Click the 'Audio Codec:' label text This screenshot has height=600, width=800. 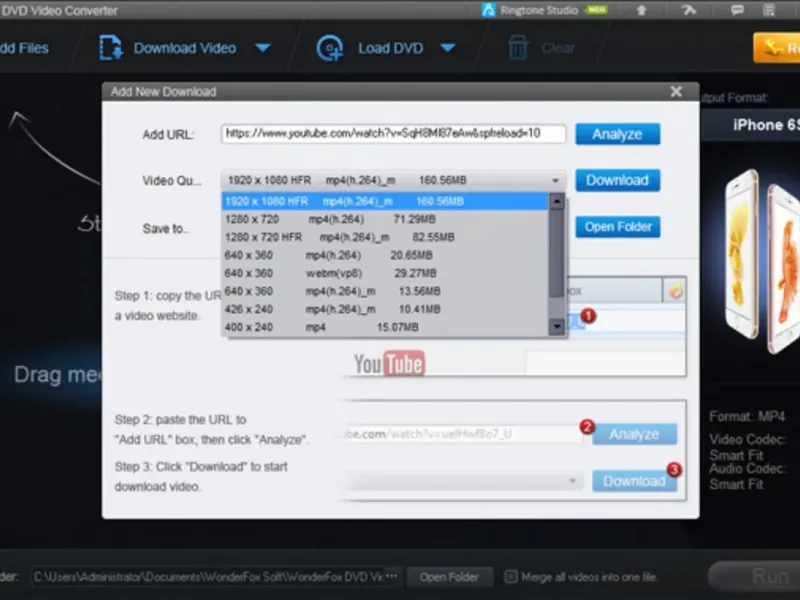[747, 468]
